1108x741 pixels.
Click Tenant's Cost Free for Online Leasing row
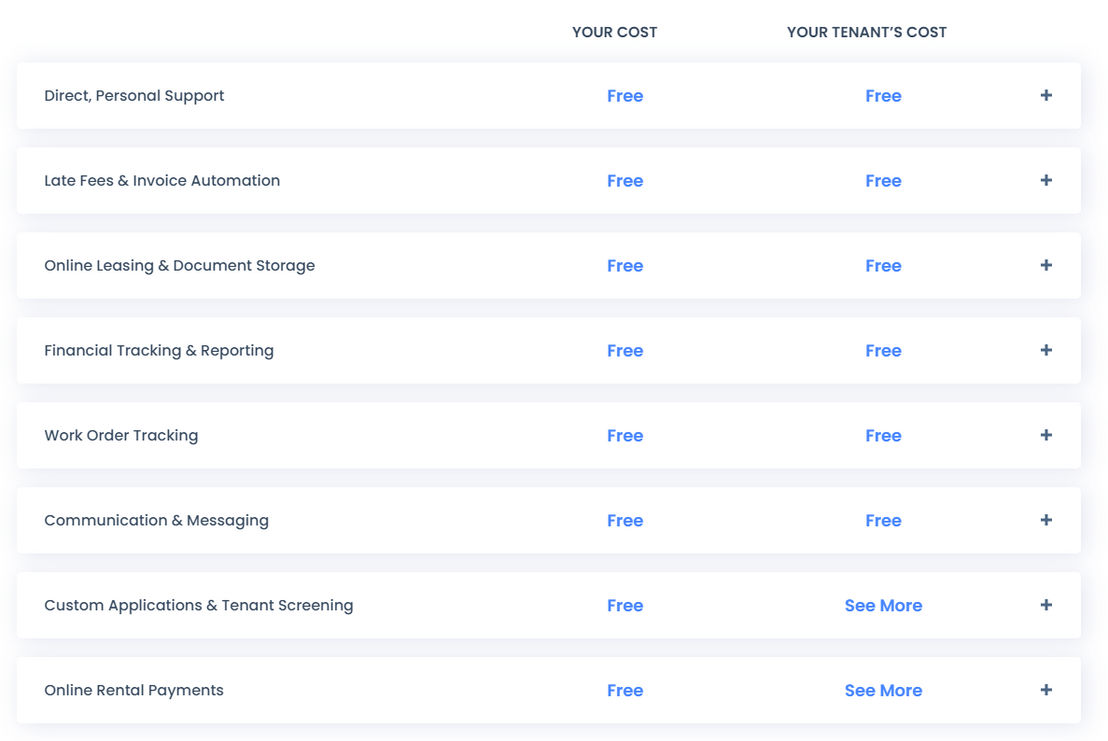[883, 266]
